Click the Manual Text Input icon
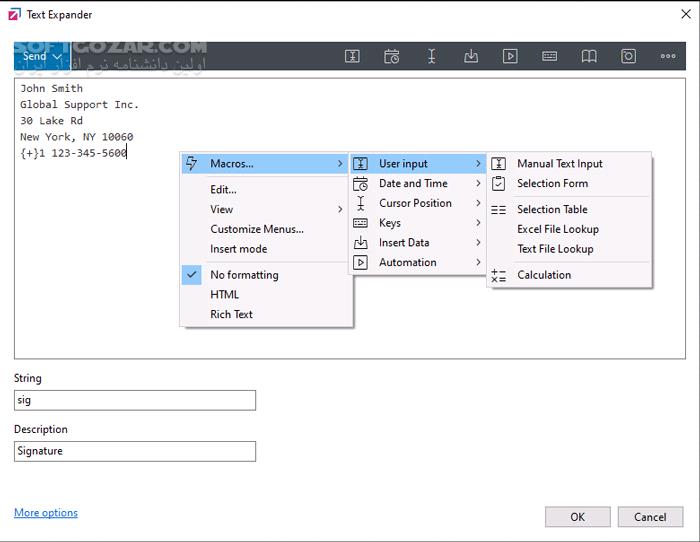 pos(499,164)
